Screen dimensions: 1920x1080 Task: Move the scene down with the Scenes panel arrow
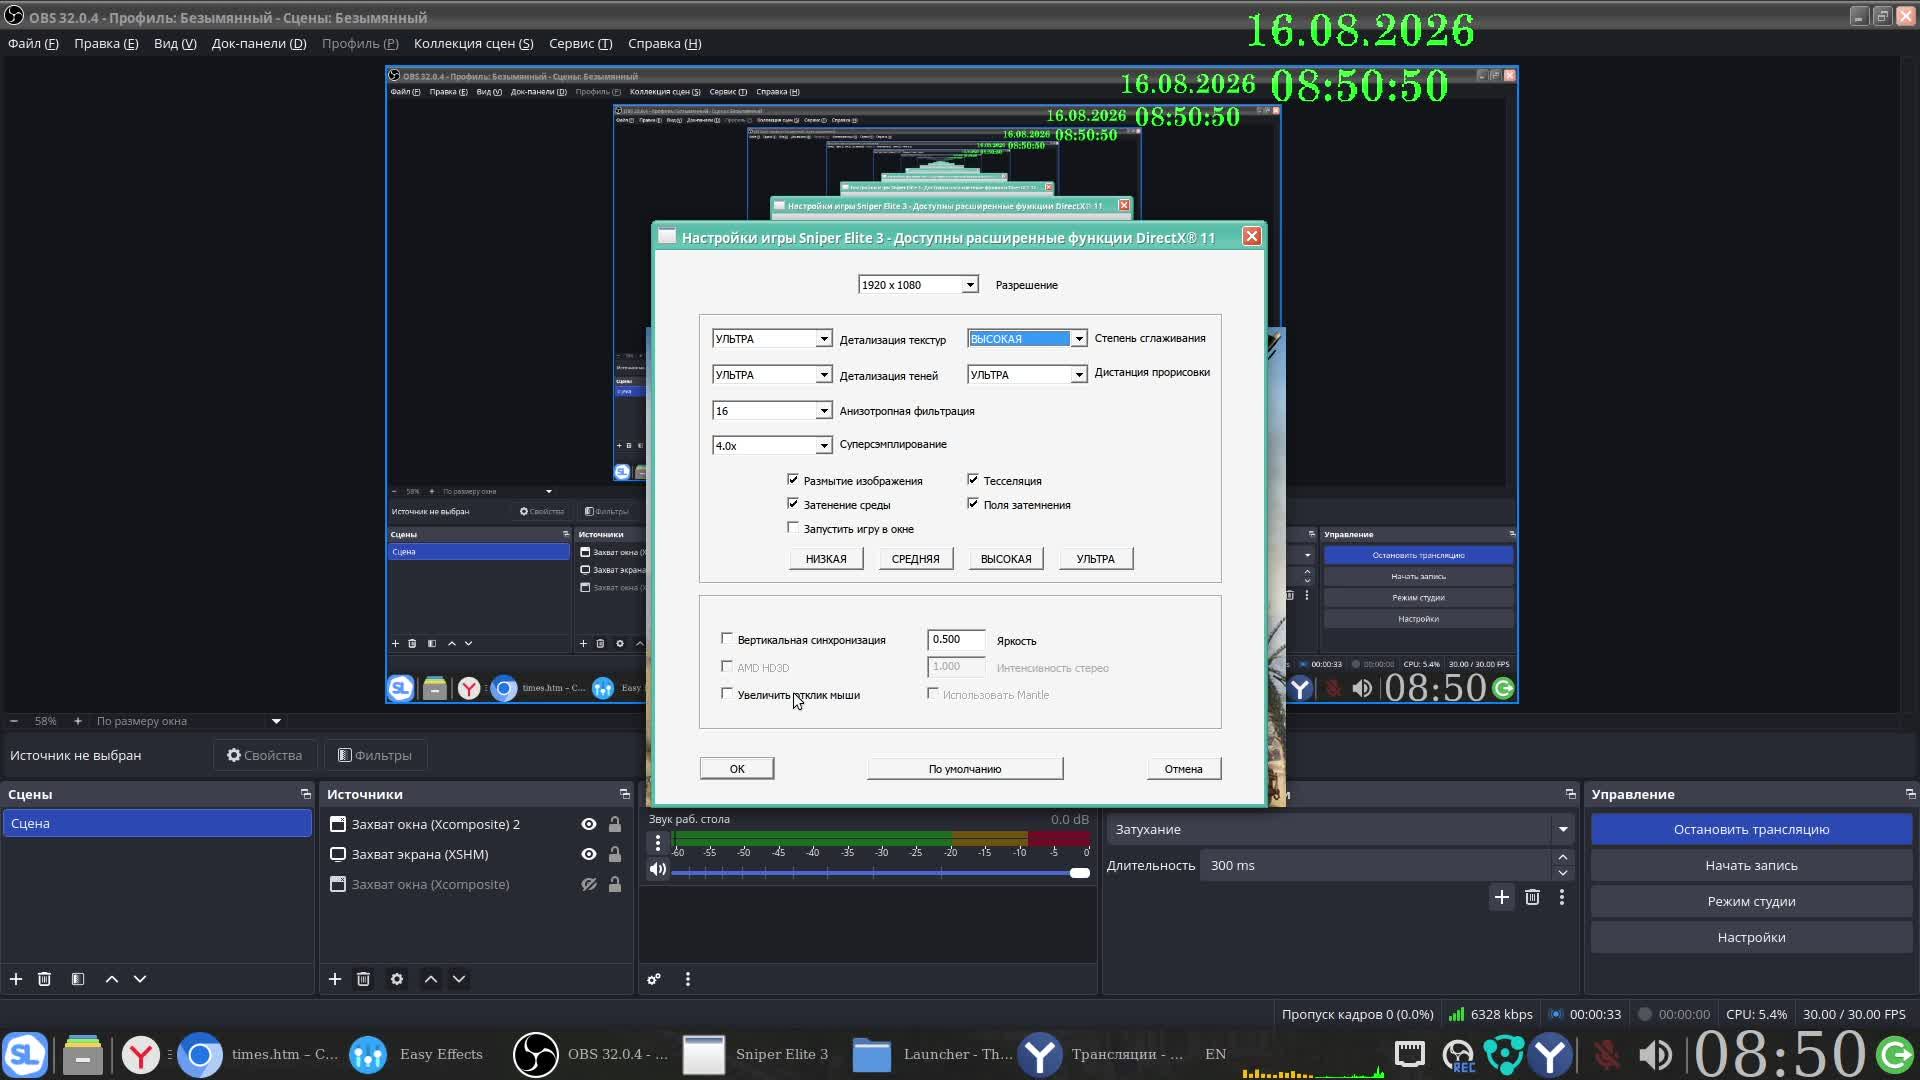tap(140, 979)
